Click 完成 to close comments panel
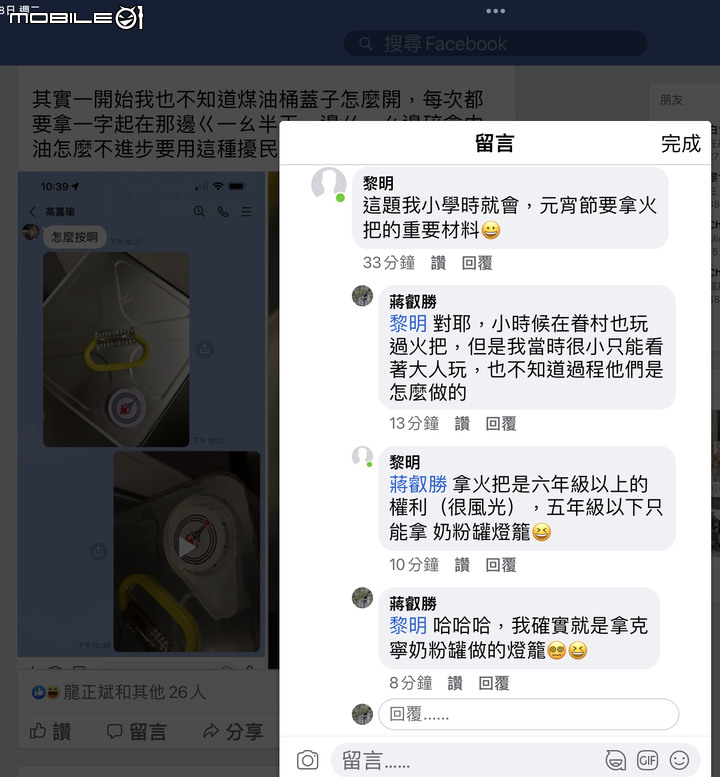Viewport: 720px width, 777px height. [680, 144]
